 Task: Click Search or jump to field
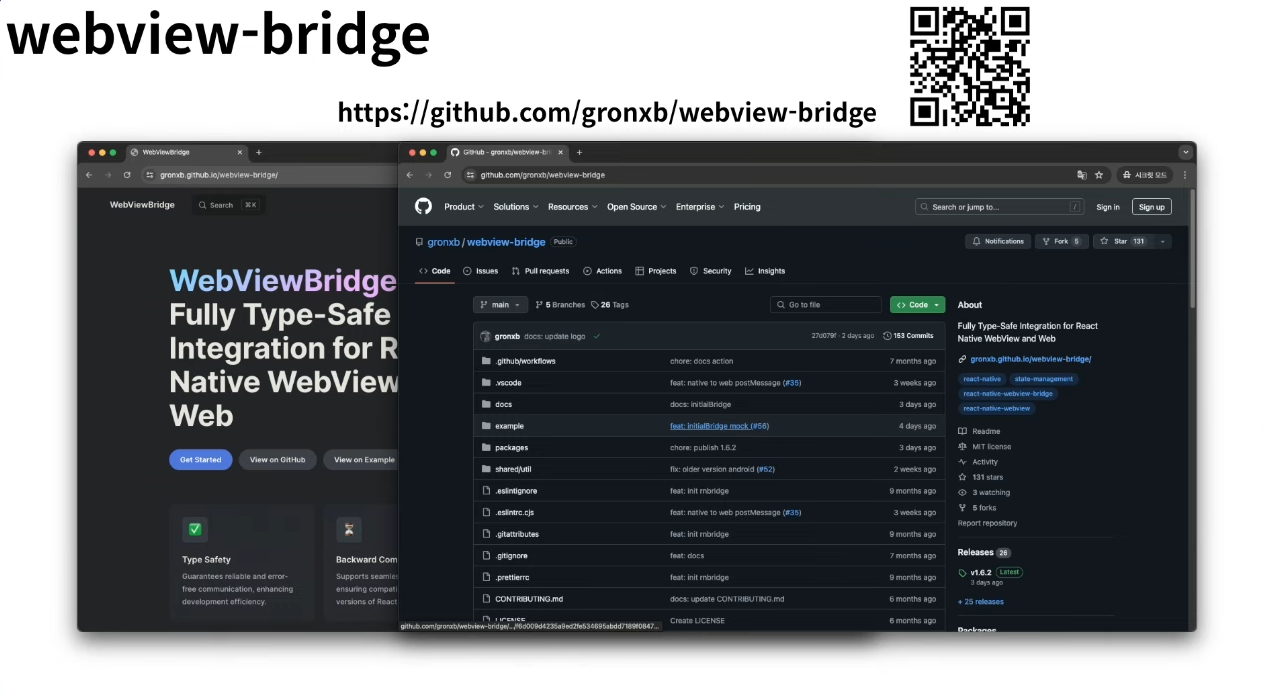1000,207
